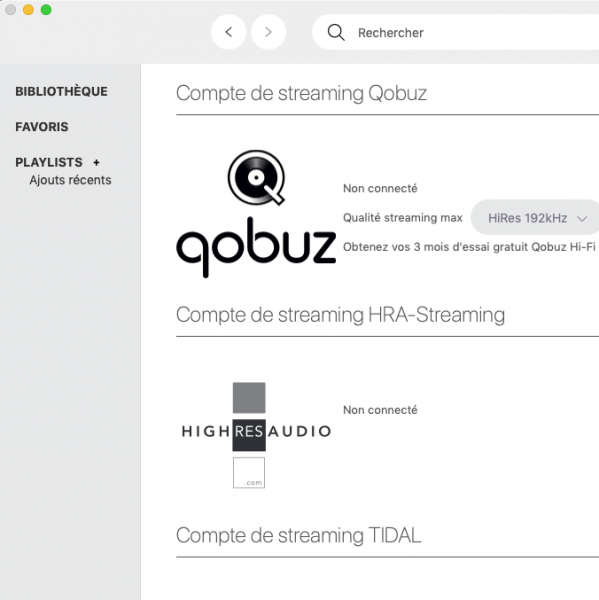This screenshot has height=600, width=599.
Task: Go back with the left arrow button
Action: [229, 32]
